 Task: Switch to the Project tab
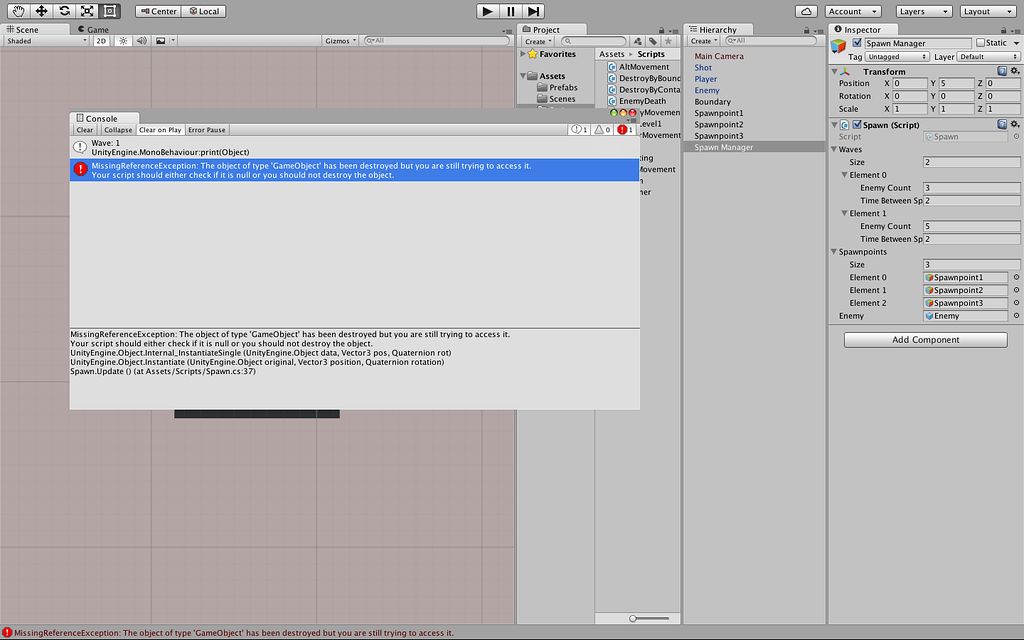pyautogui.click(x=546, y=28)
